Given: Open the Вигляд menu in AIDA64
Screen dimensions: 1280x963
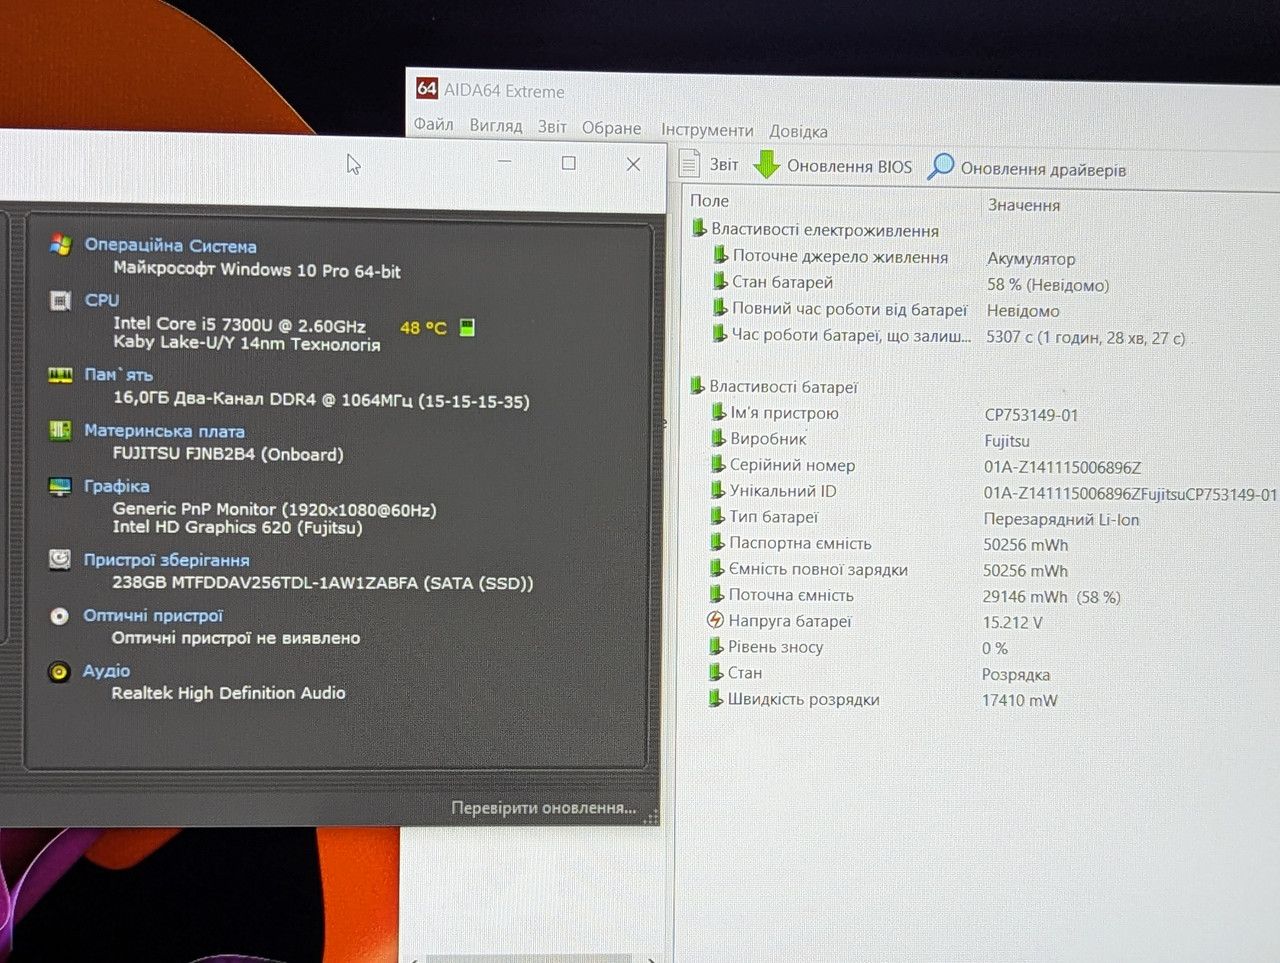Looking at the screenshot, I should click(496, 126).
